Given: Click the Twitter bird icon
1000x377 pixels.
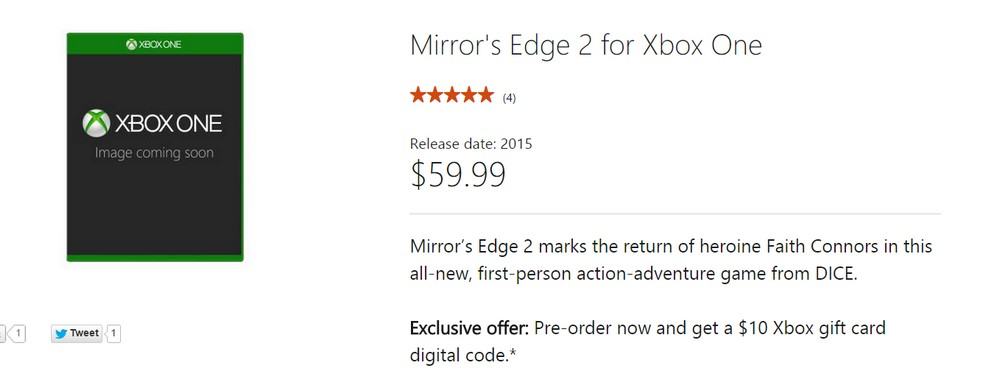Looking at the screenshot, I should pyautogui.click(x=61, y=334).
